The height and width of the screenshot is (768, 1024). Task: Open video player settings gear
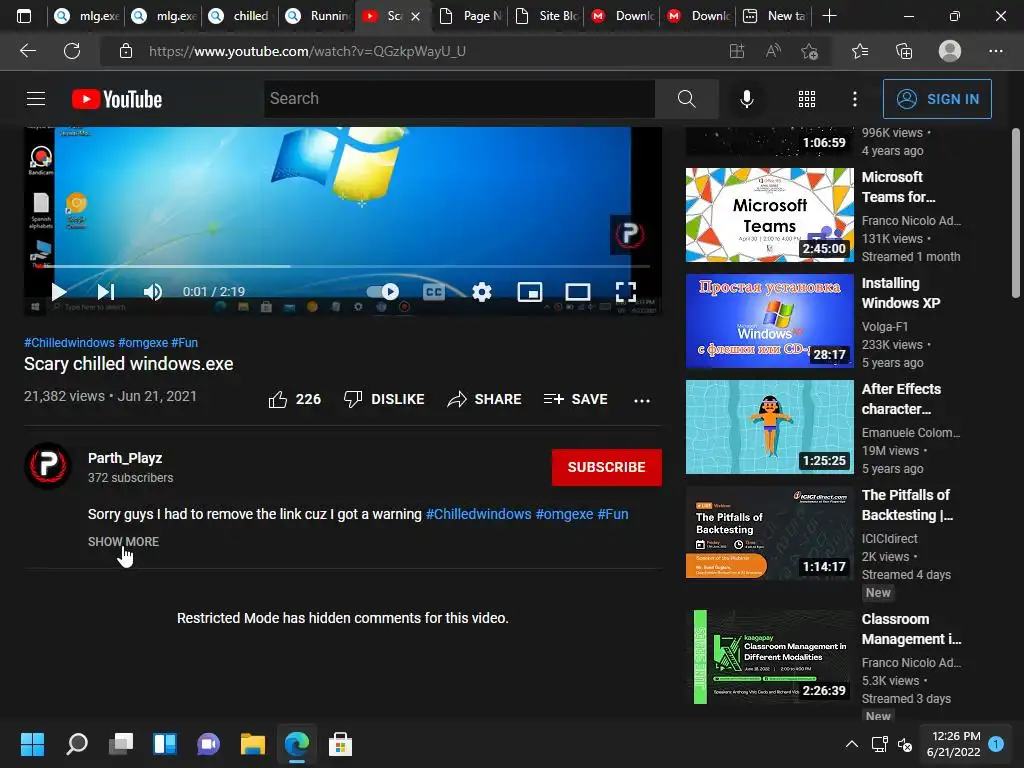tap(482, 292)
